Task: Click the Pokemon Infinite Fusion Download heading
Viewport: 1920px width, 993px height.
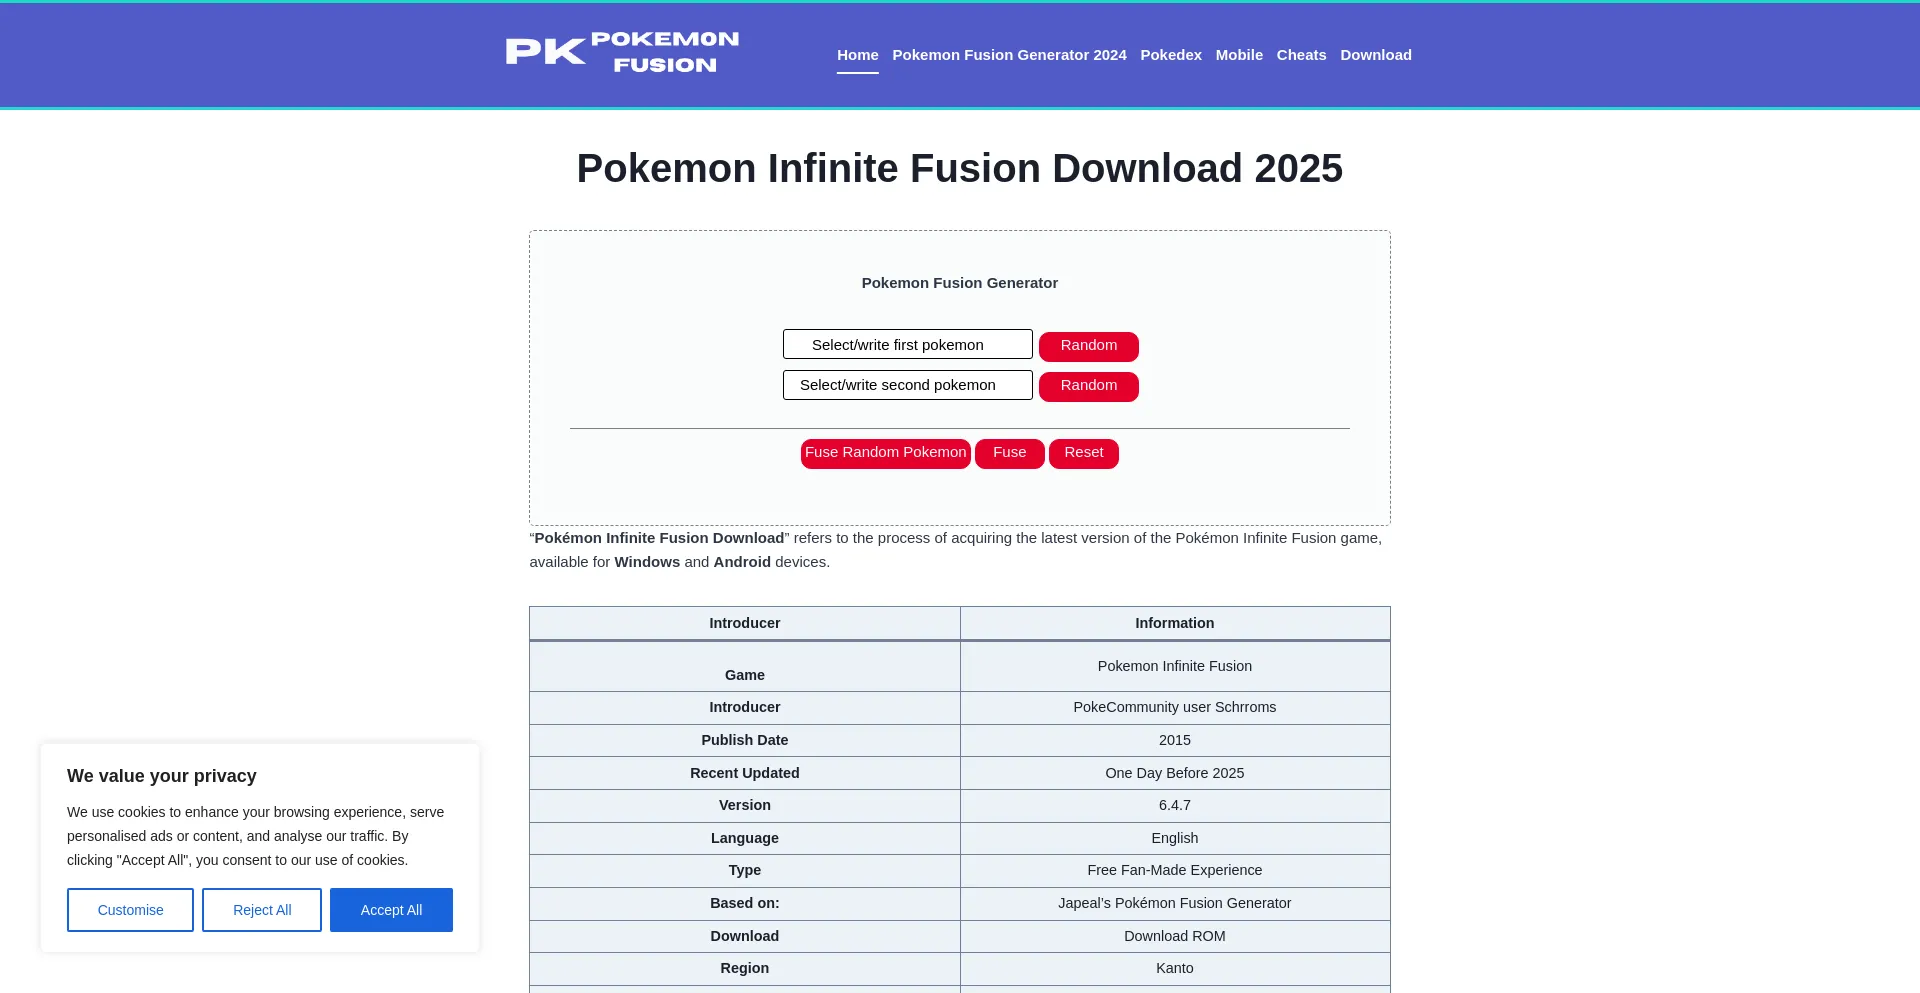Action: point(959,168)
